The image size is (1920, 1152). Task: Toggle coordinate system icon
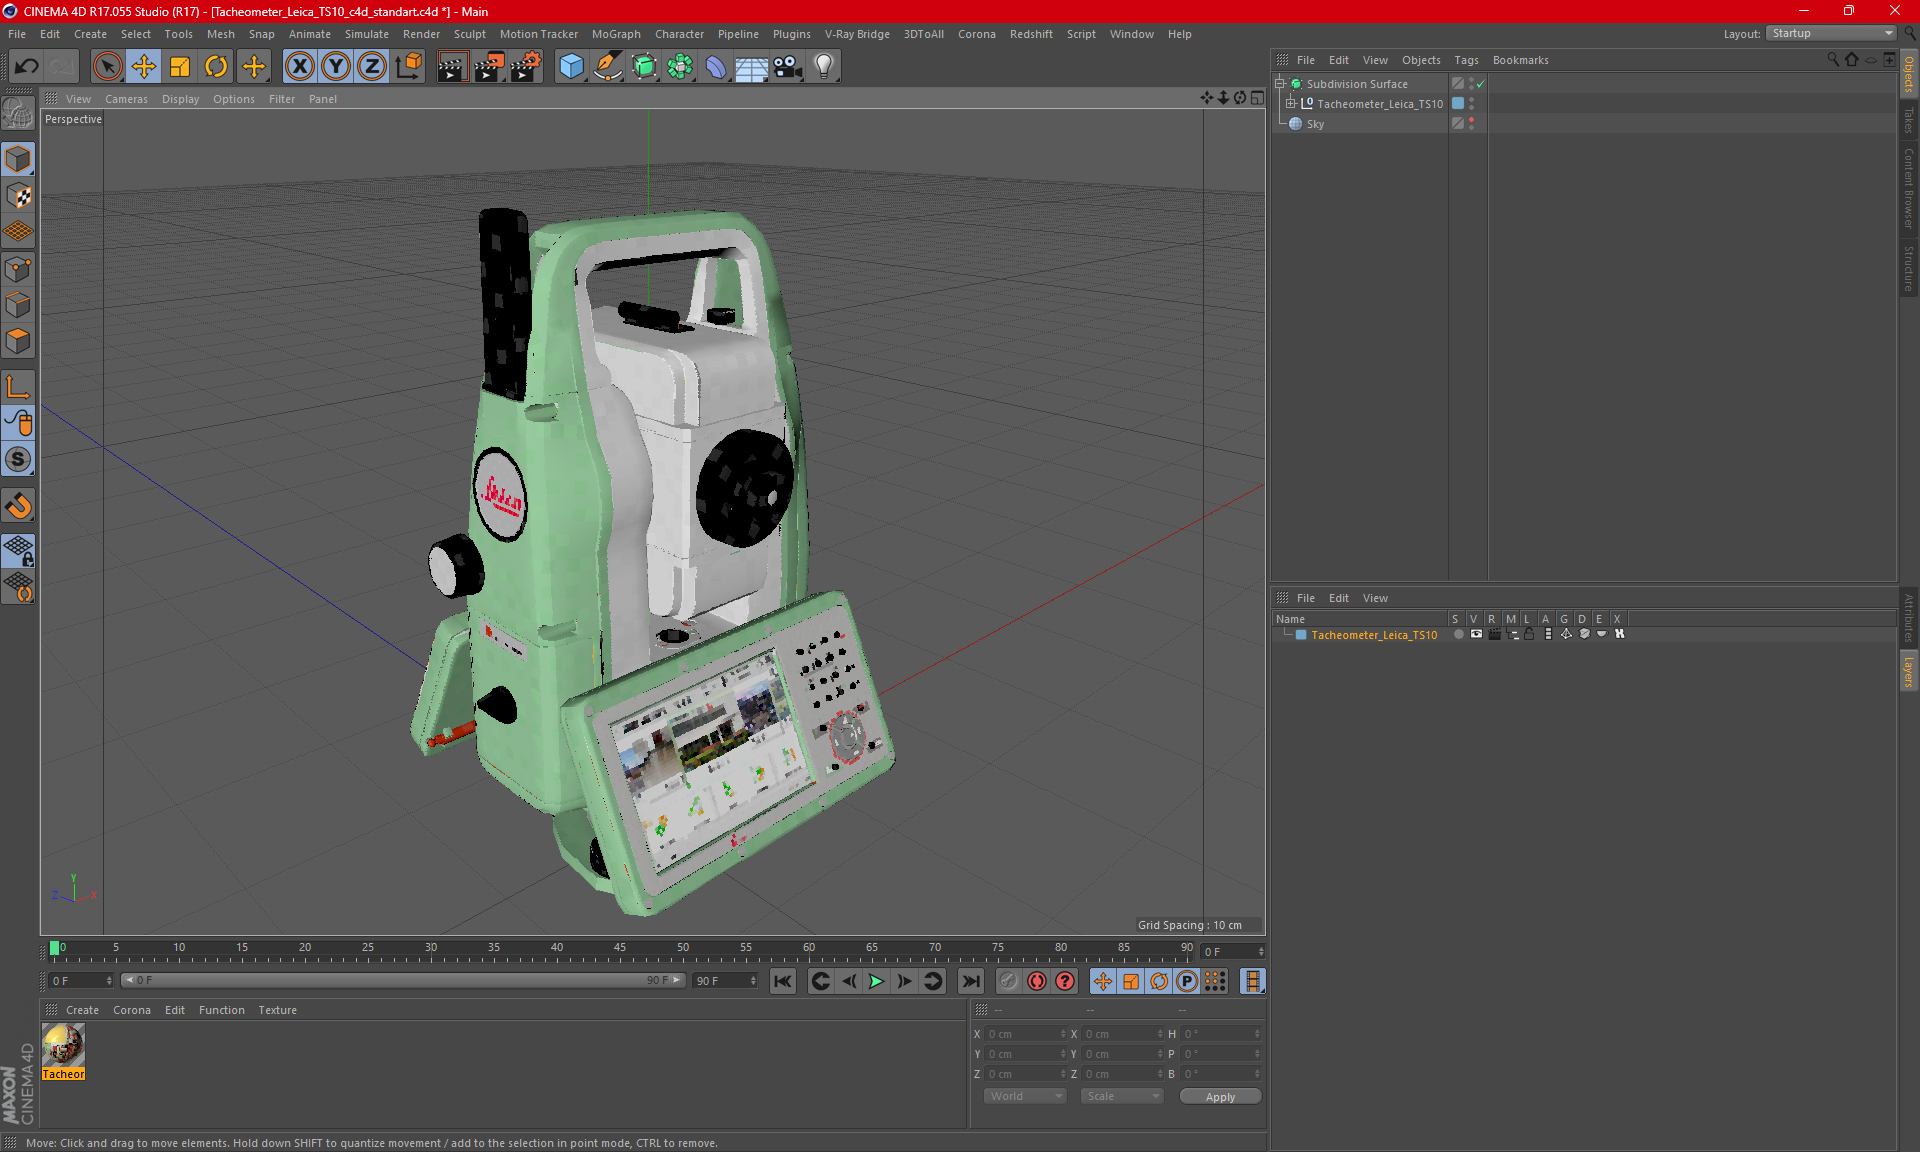(x=409, y=67)
